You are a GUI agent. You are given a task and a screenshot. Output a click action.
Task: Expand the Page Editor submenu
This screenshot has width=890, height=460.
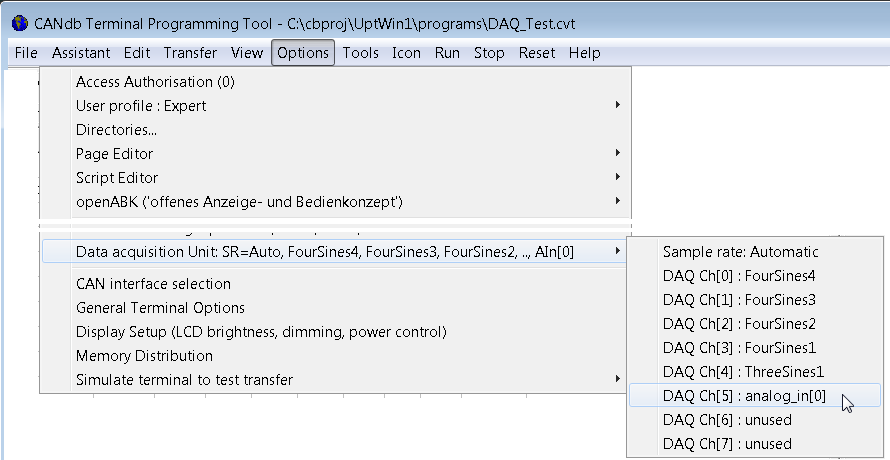pyautogui.click(x=115, y=154)
